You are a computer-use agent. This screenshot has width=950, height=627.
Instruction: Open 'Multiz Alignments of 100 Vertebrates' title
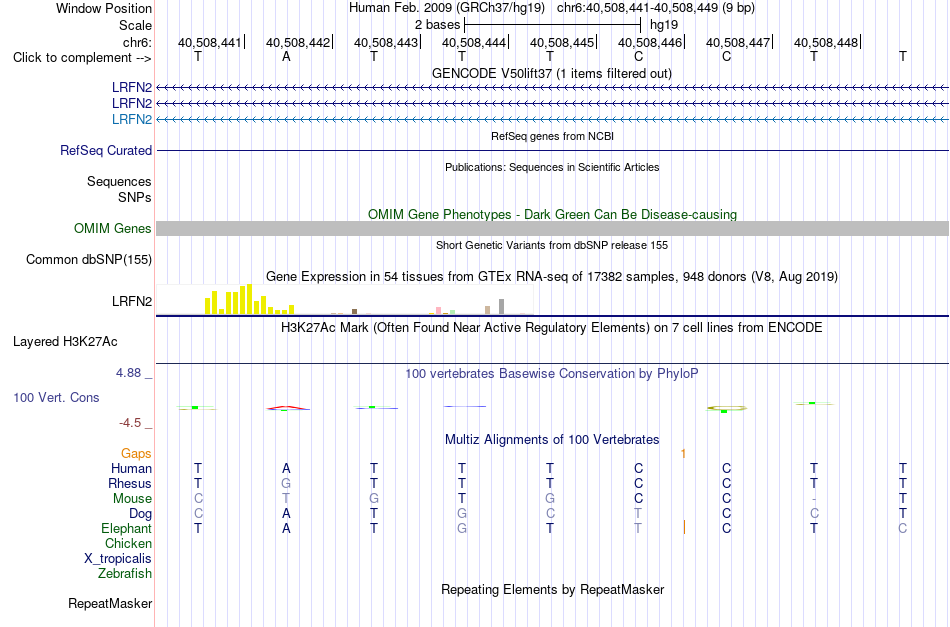[552, 440]
